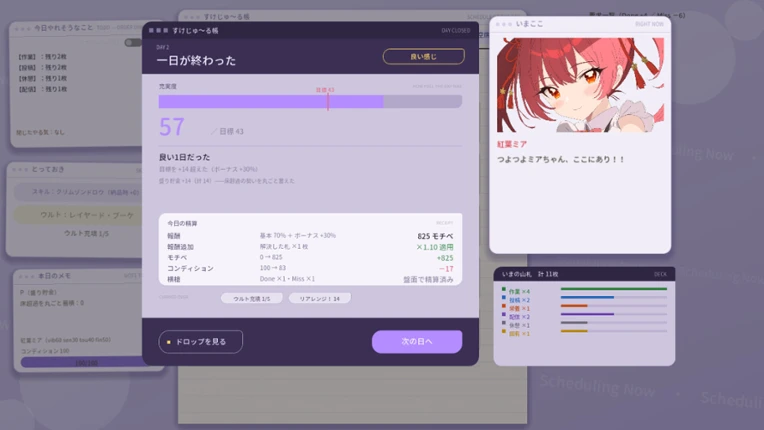
Task: Click the 紅葉ミア character portrait
Action: pos(580,85)
